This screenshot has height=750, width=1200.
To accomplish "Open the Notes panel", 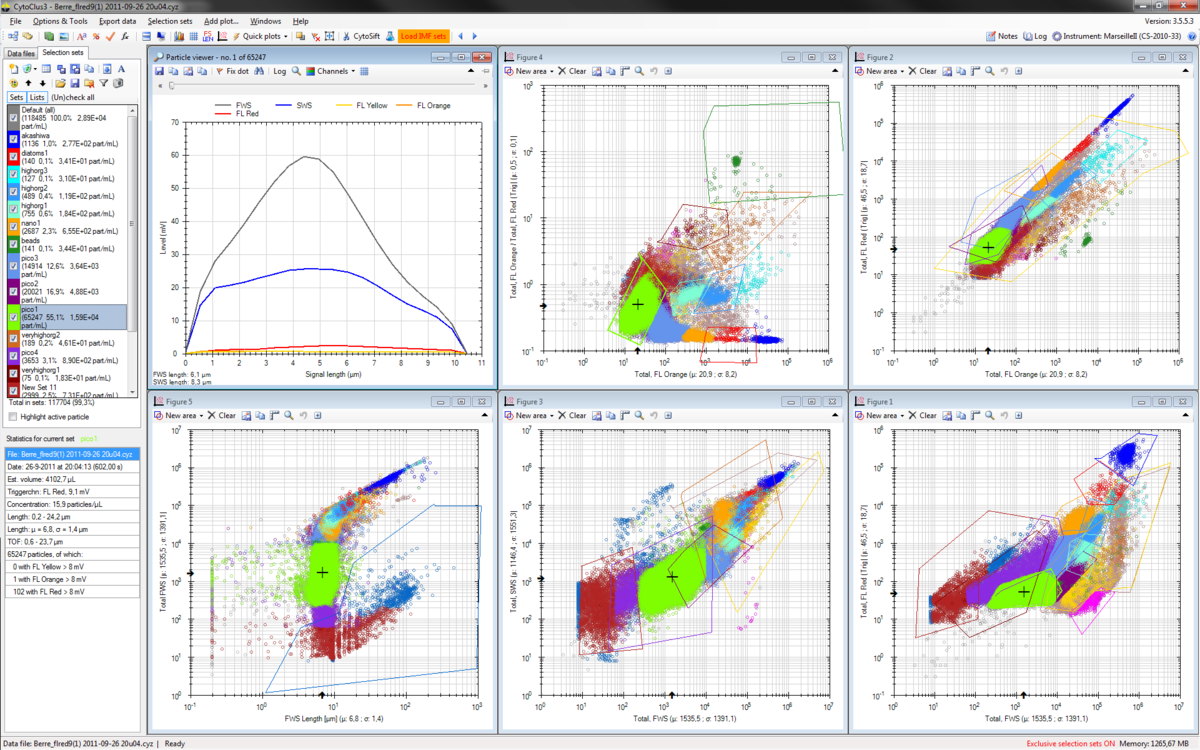I will pos(1002,36).
